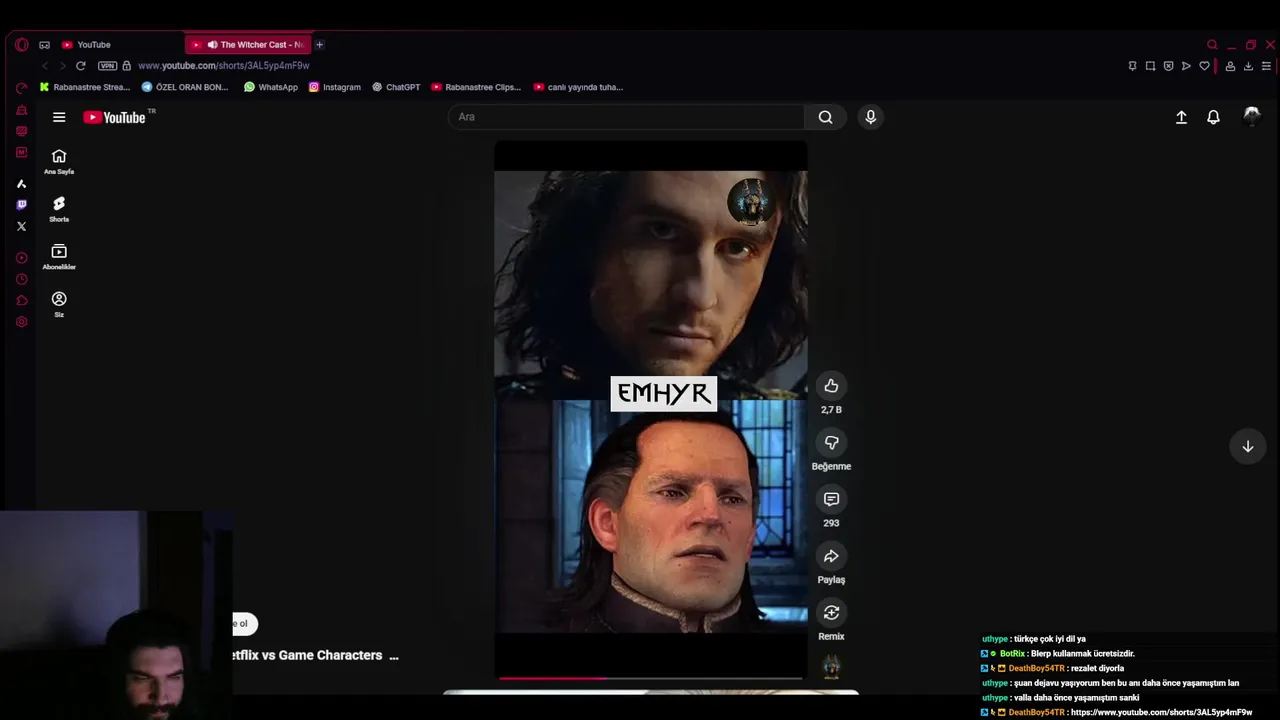Go to Ana Sayfa in YouTube sidebar
1280x720 pixels.
[59, 161]
